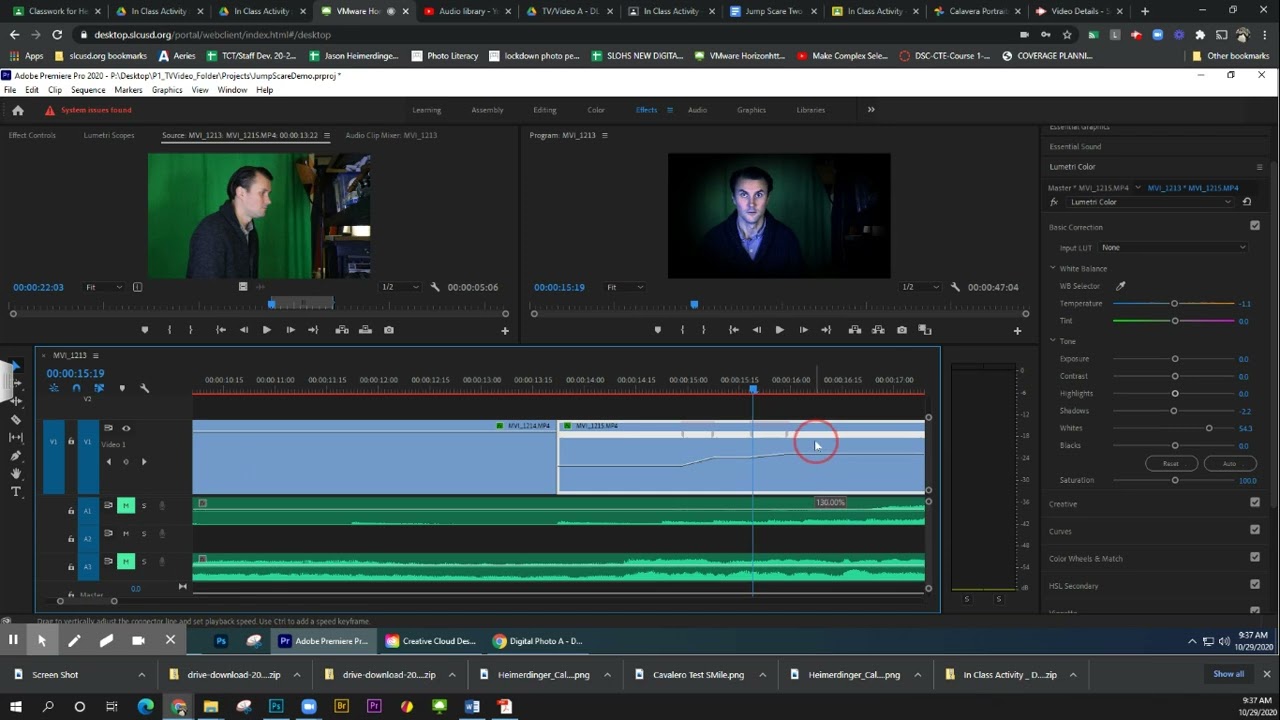Open timeline display settings wrench

coord(144,388)
